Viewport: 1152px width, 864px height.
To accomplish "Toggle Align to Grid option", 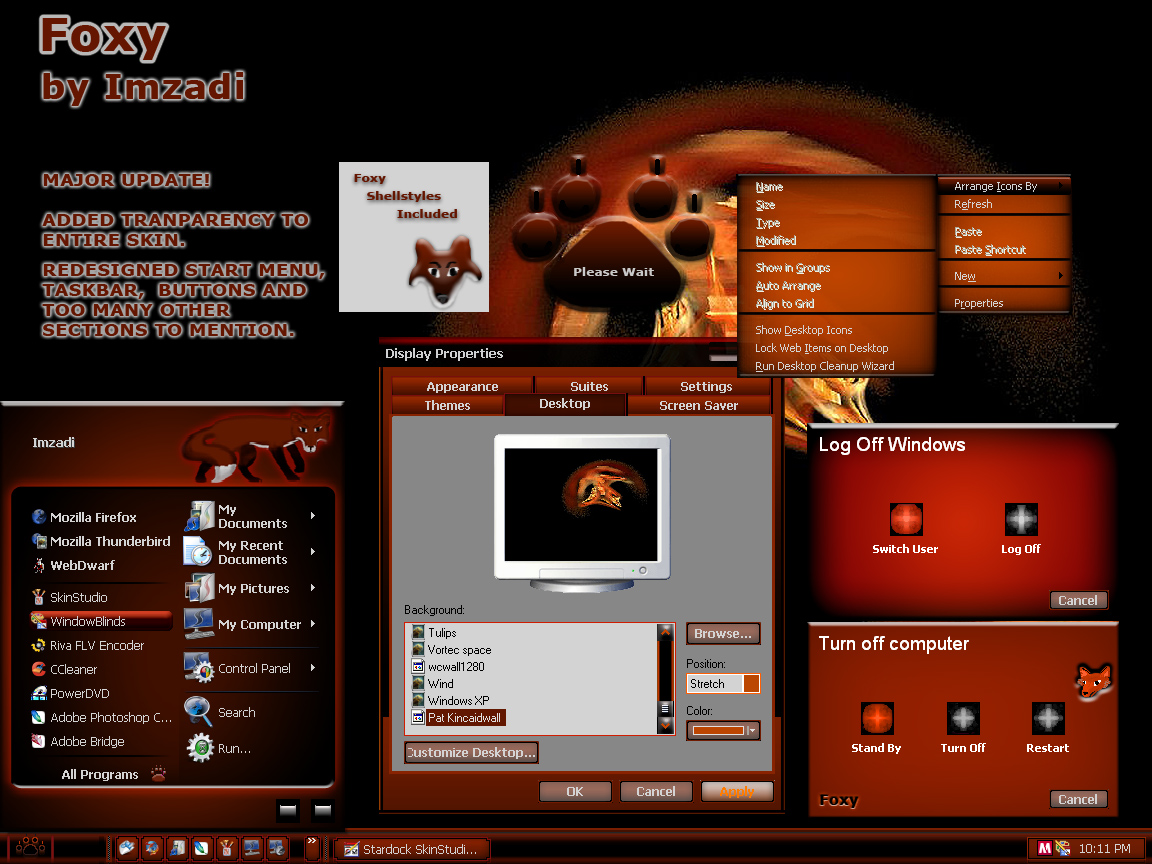I will pos(785,303).
